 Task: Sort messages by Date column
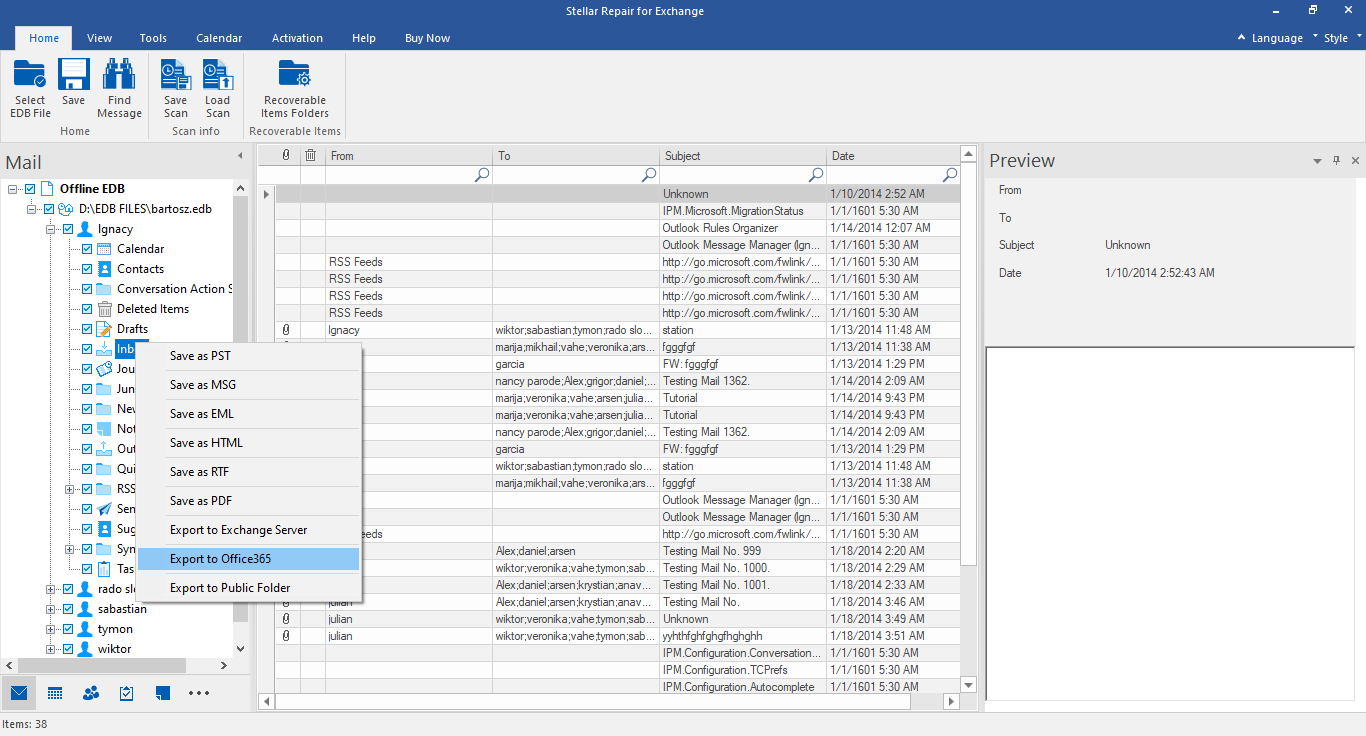click(x=893, y=155)
